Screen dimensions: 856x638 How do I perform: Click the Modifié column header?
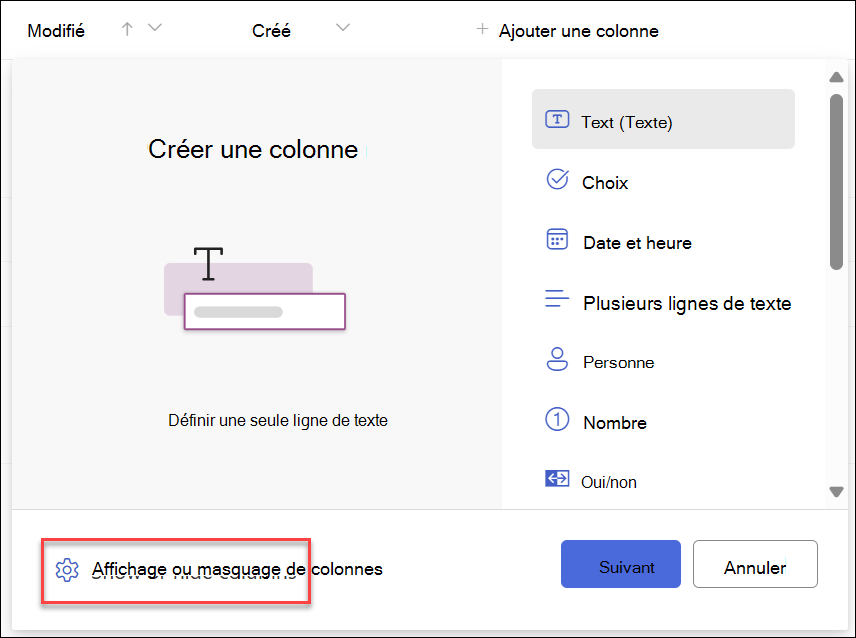pos(56,31)
